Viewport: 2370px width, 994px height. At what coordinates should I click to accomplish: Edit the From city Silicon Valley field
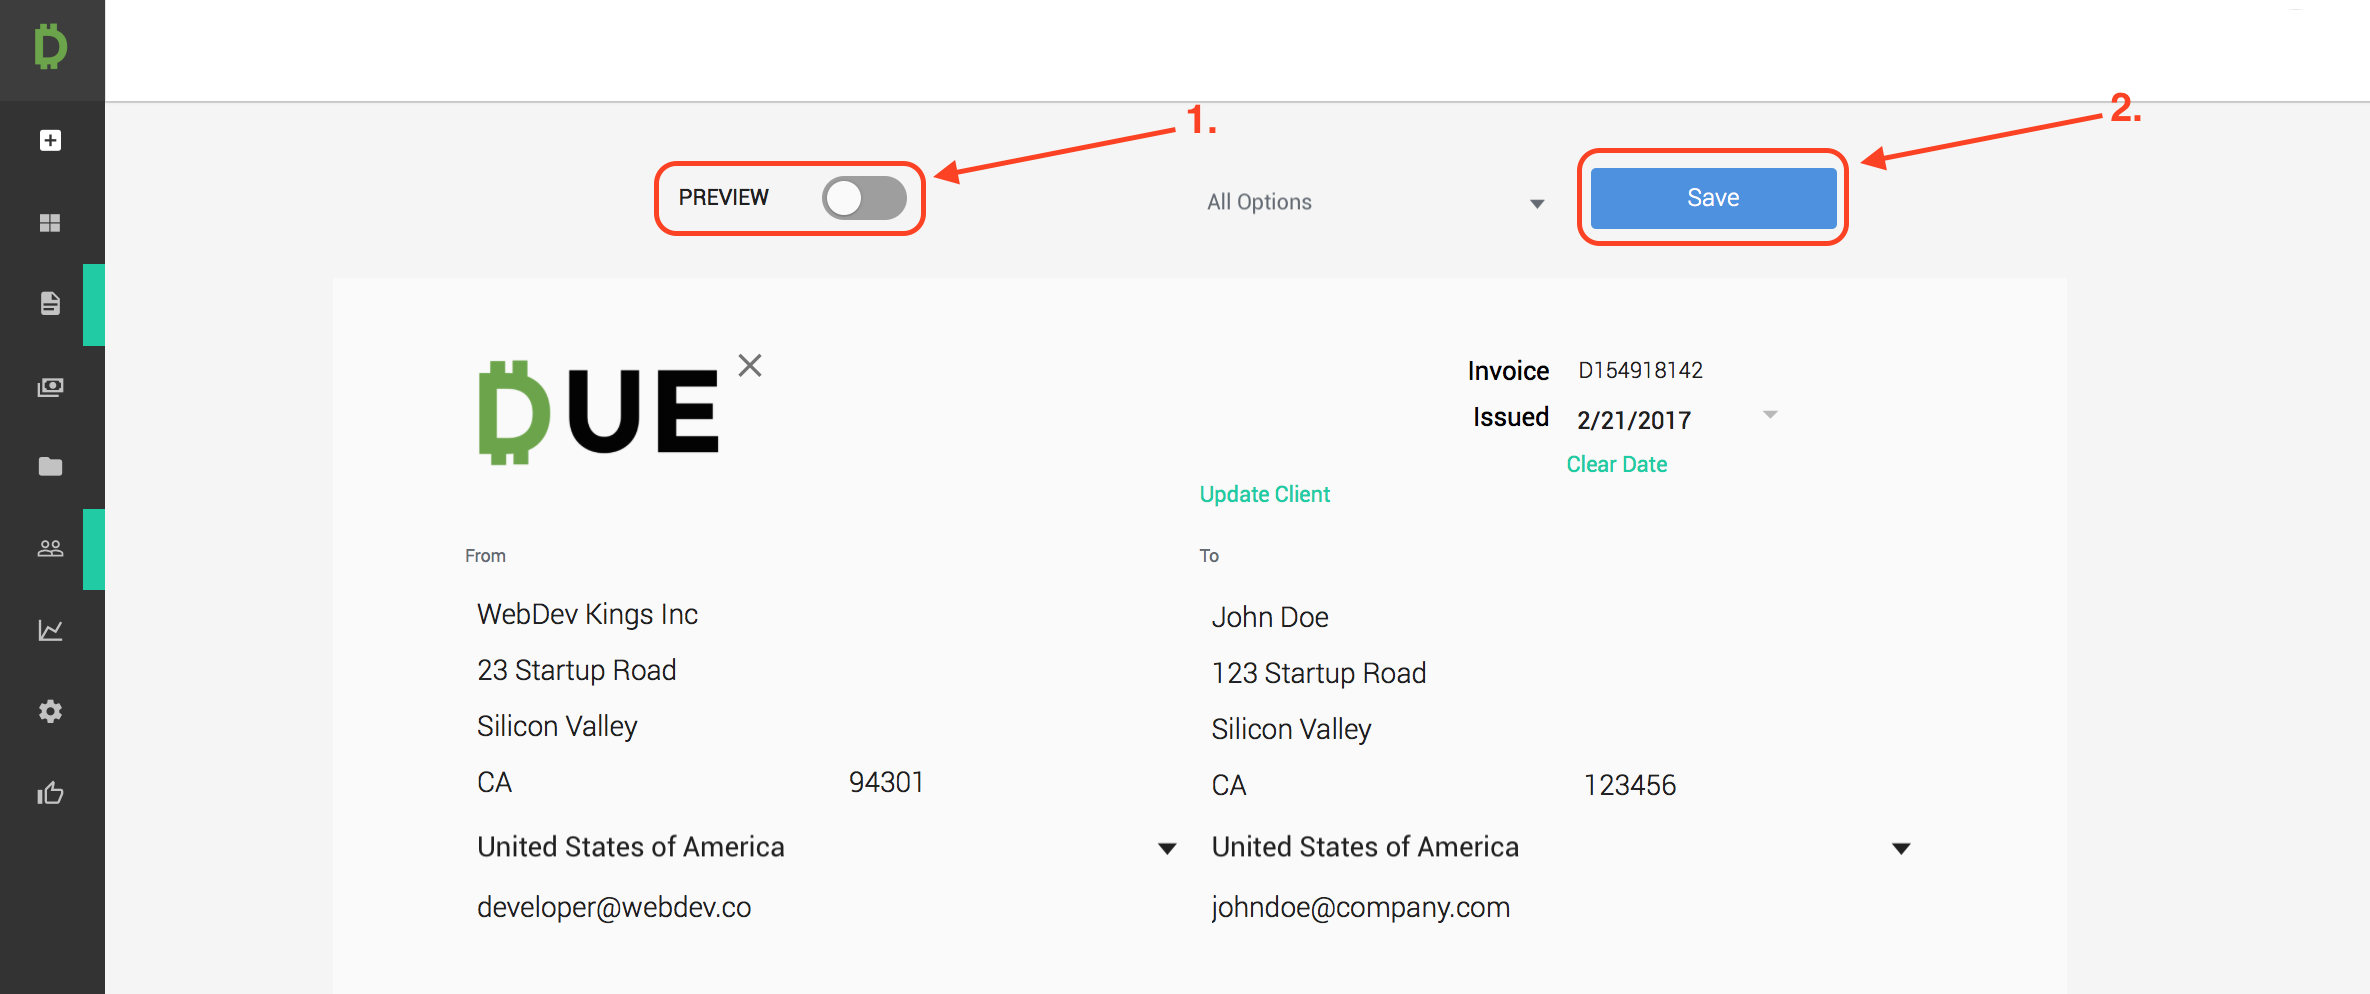(557, 726)
